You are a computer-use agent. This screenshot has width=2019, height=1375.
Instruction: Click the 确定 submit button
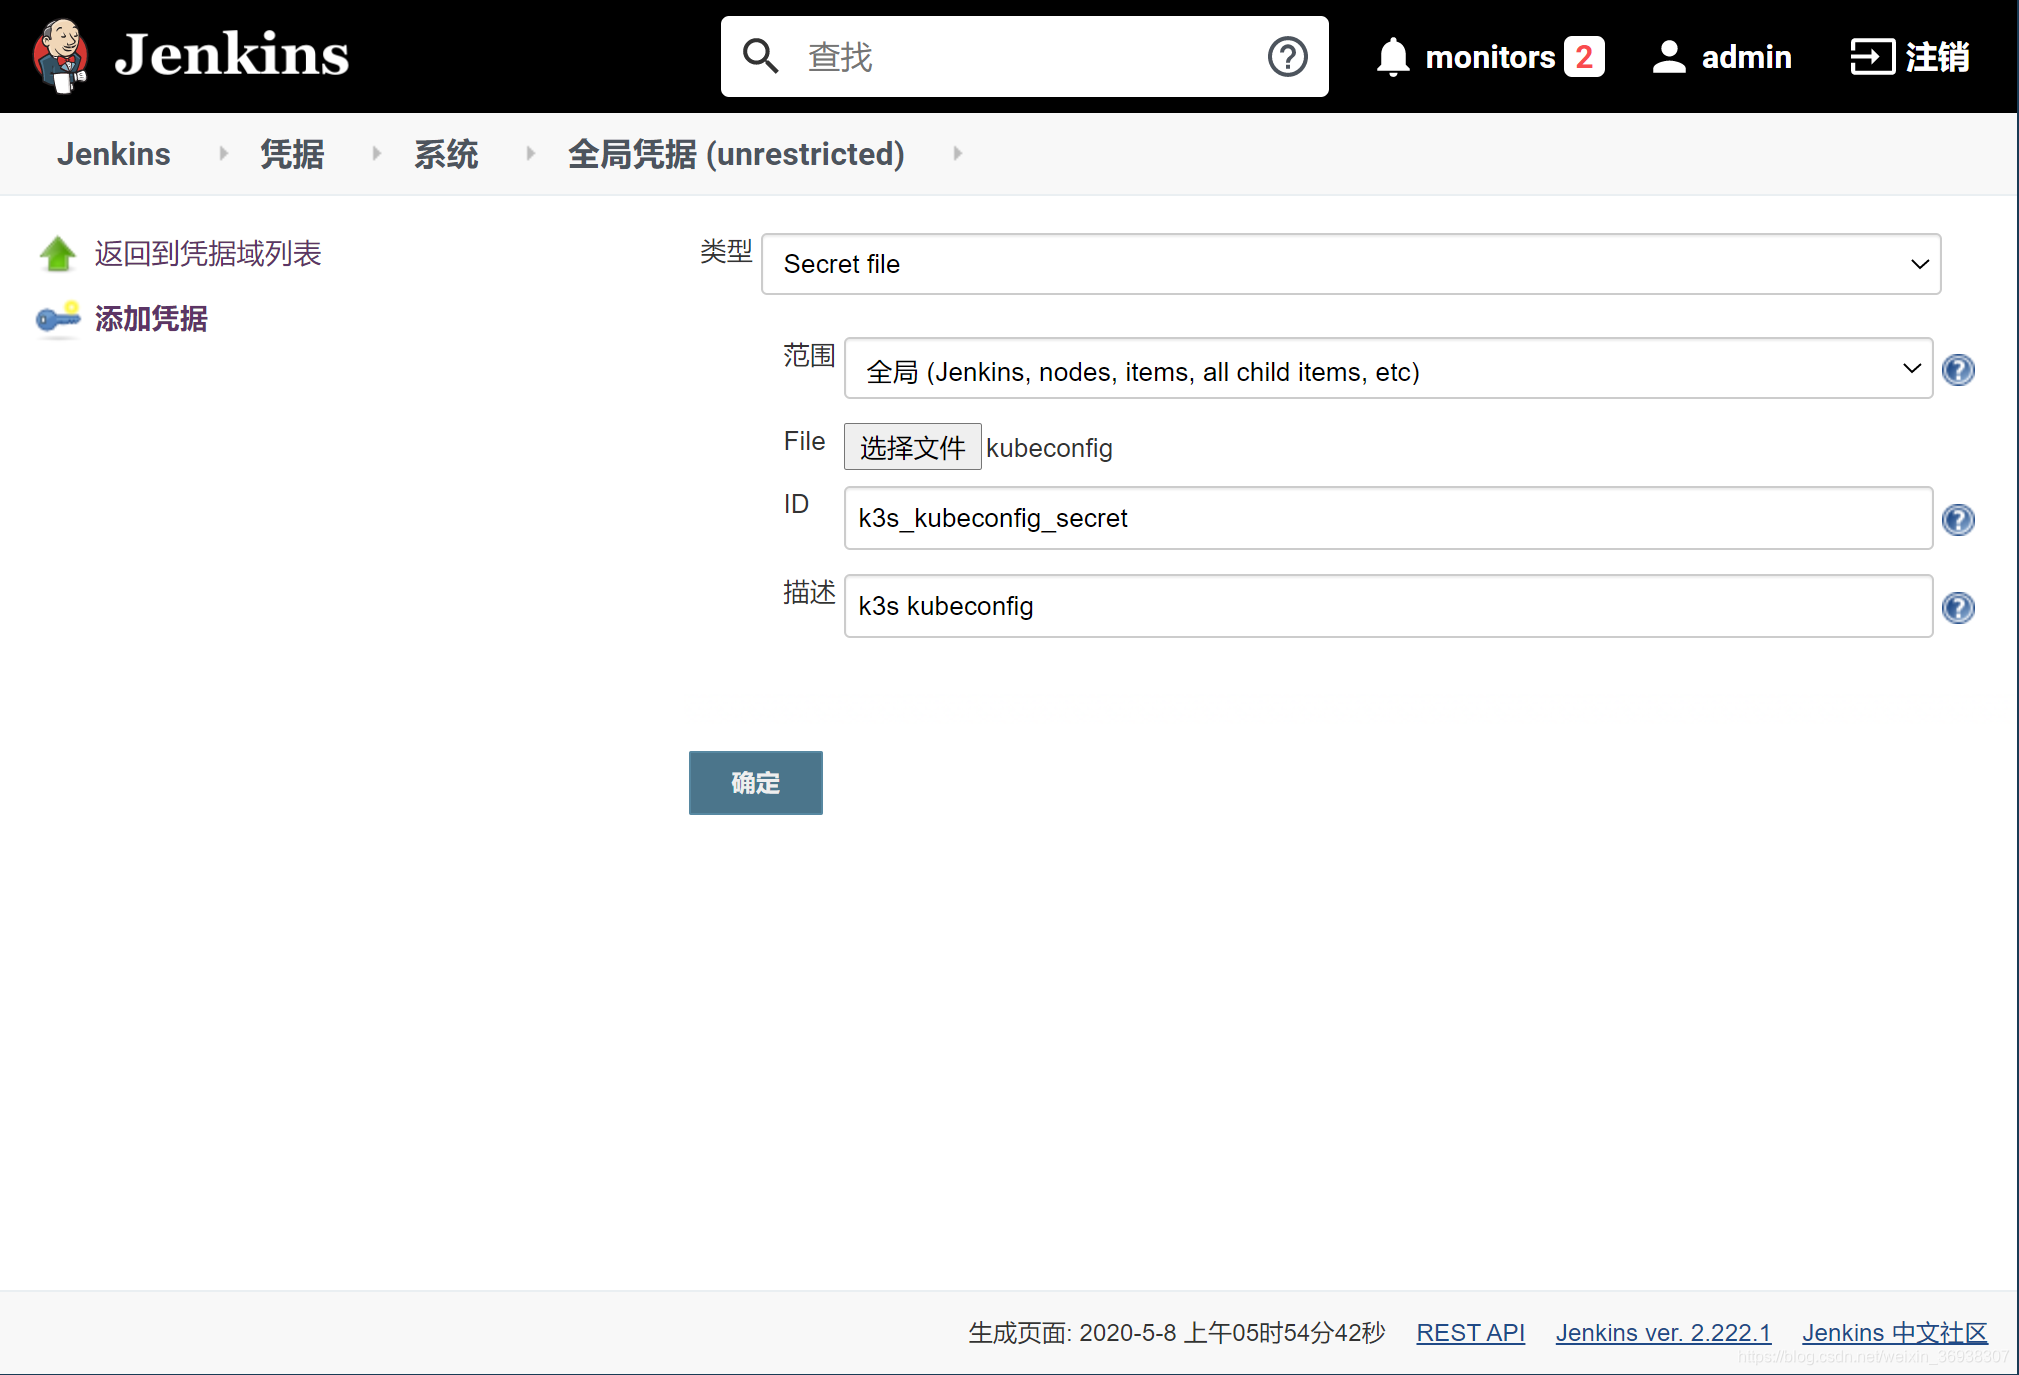click(756, 783)
